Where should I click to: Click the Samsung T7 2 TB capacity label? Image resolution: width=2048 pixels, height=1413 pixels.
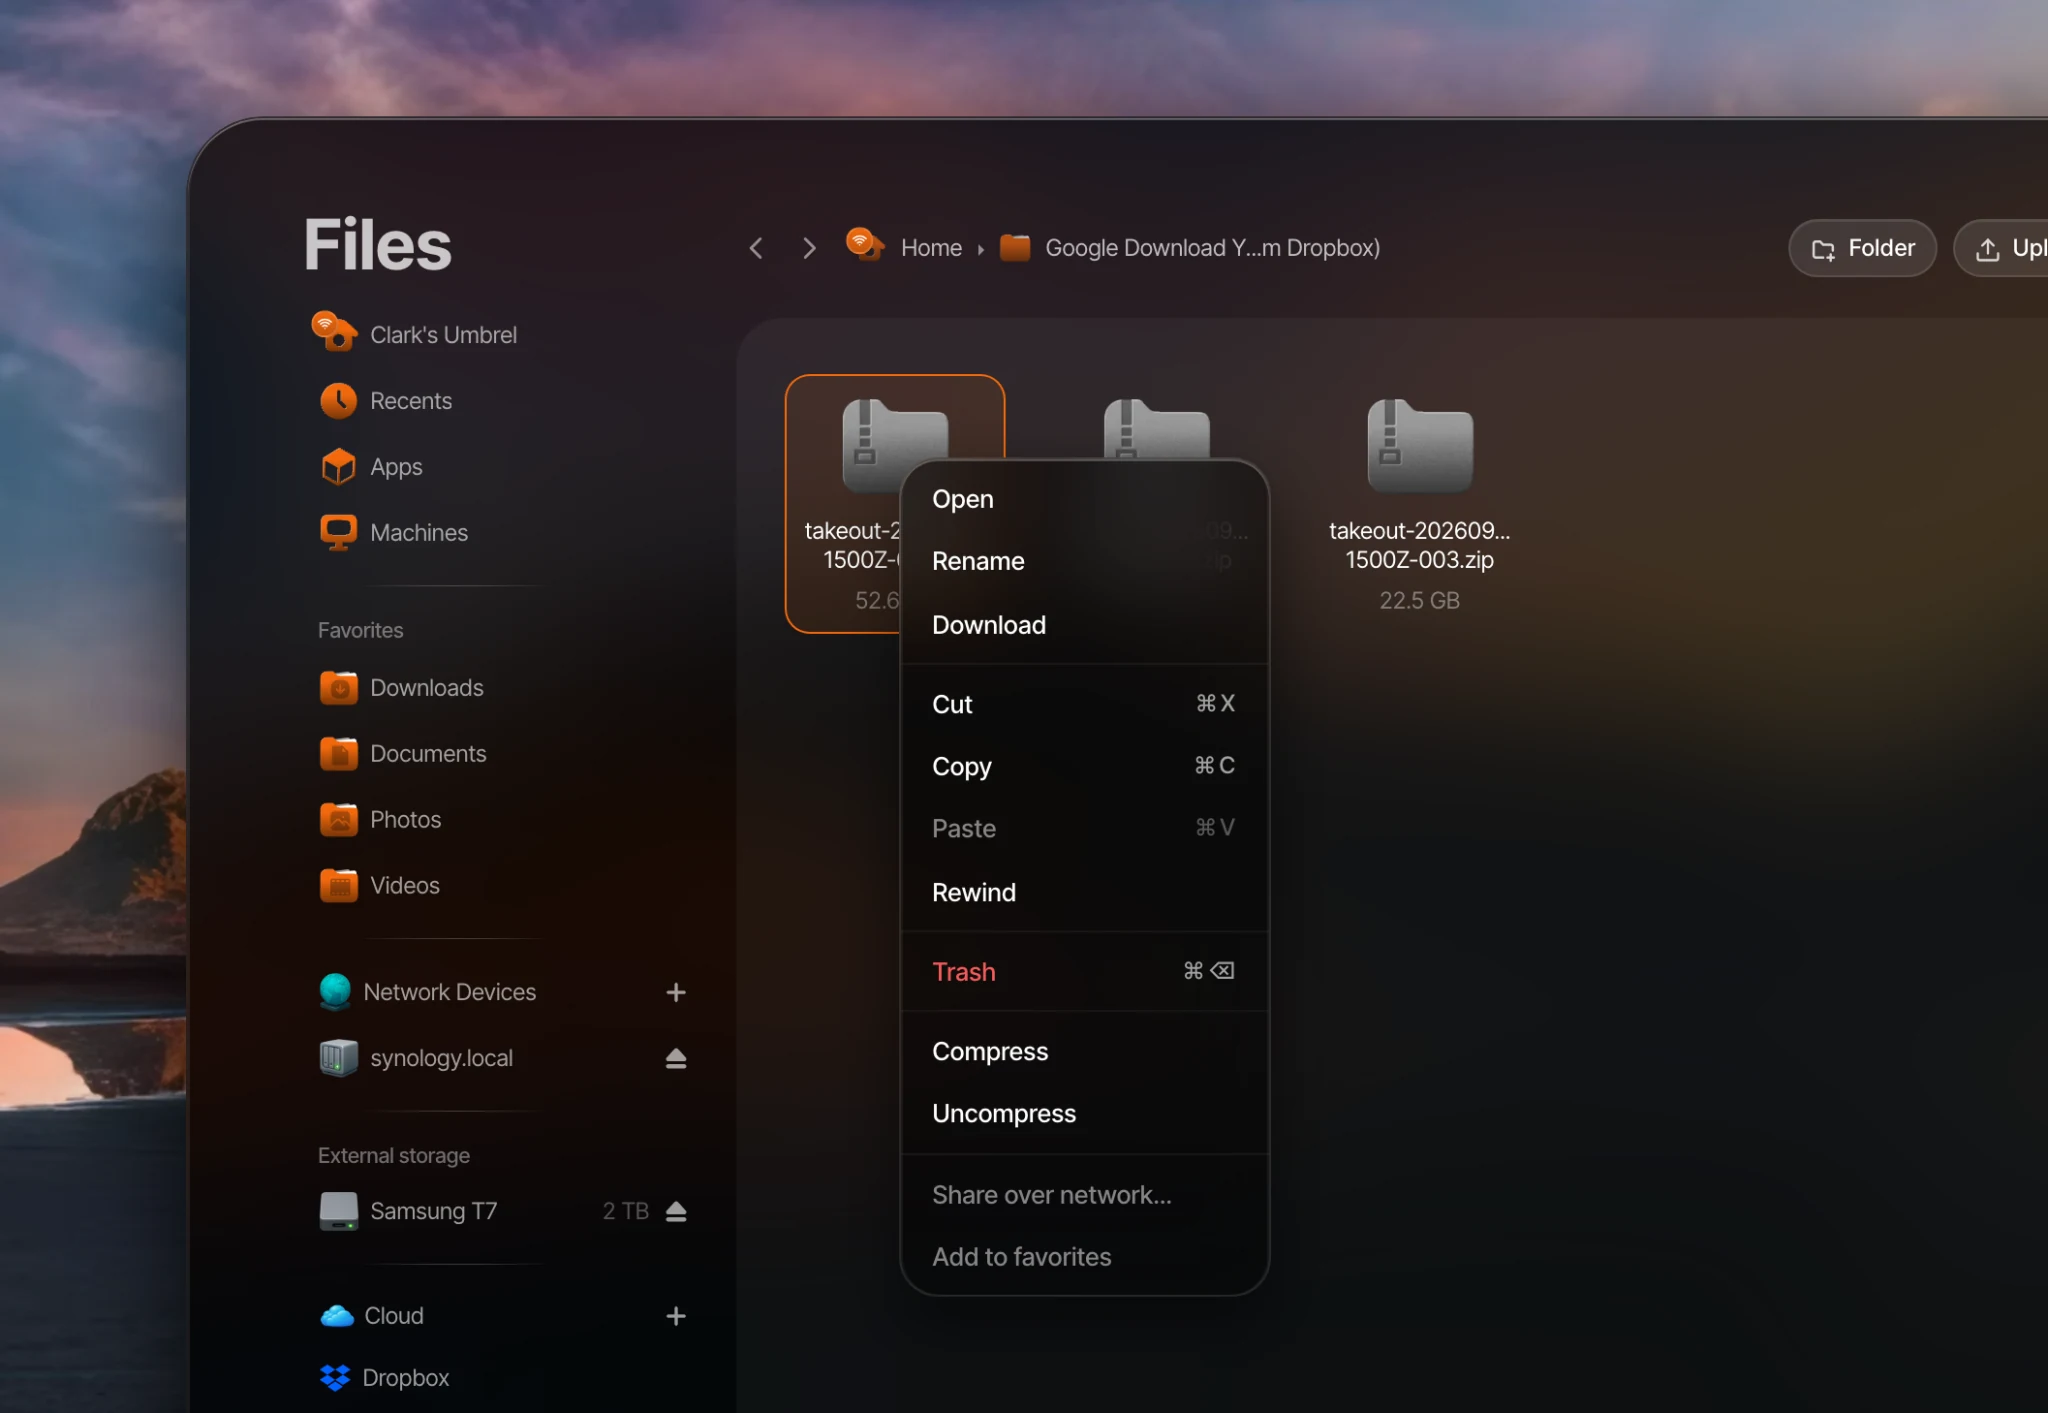click(x=625, y=1211)
